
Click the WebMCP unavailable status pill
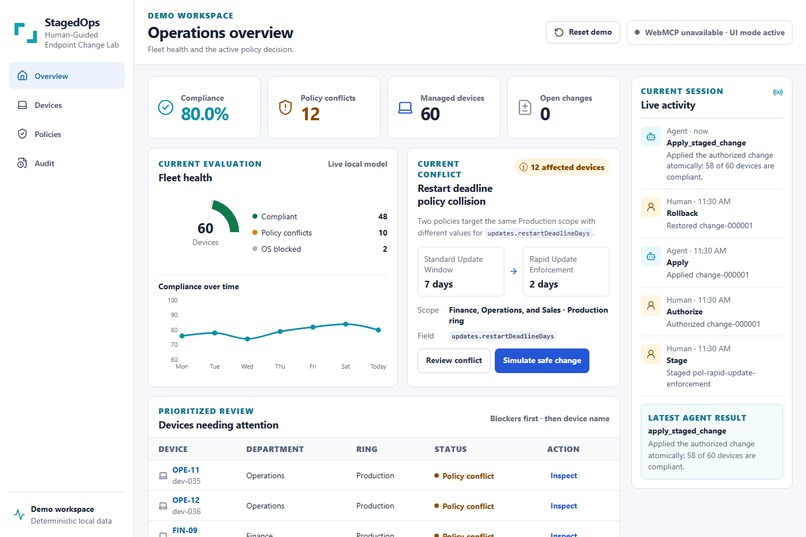(x=709, y=32)
